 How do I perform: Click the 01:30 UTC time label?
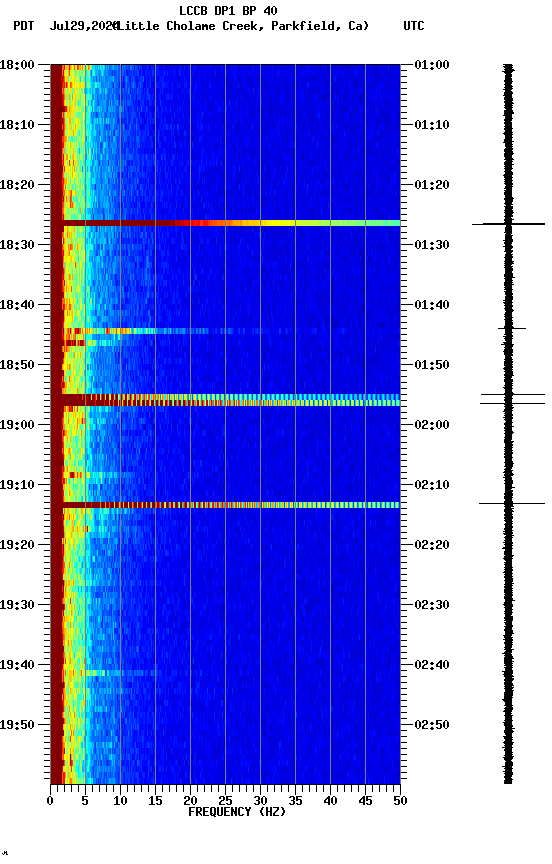coord(432,245)
